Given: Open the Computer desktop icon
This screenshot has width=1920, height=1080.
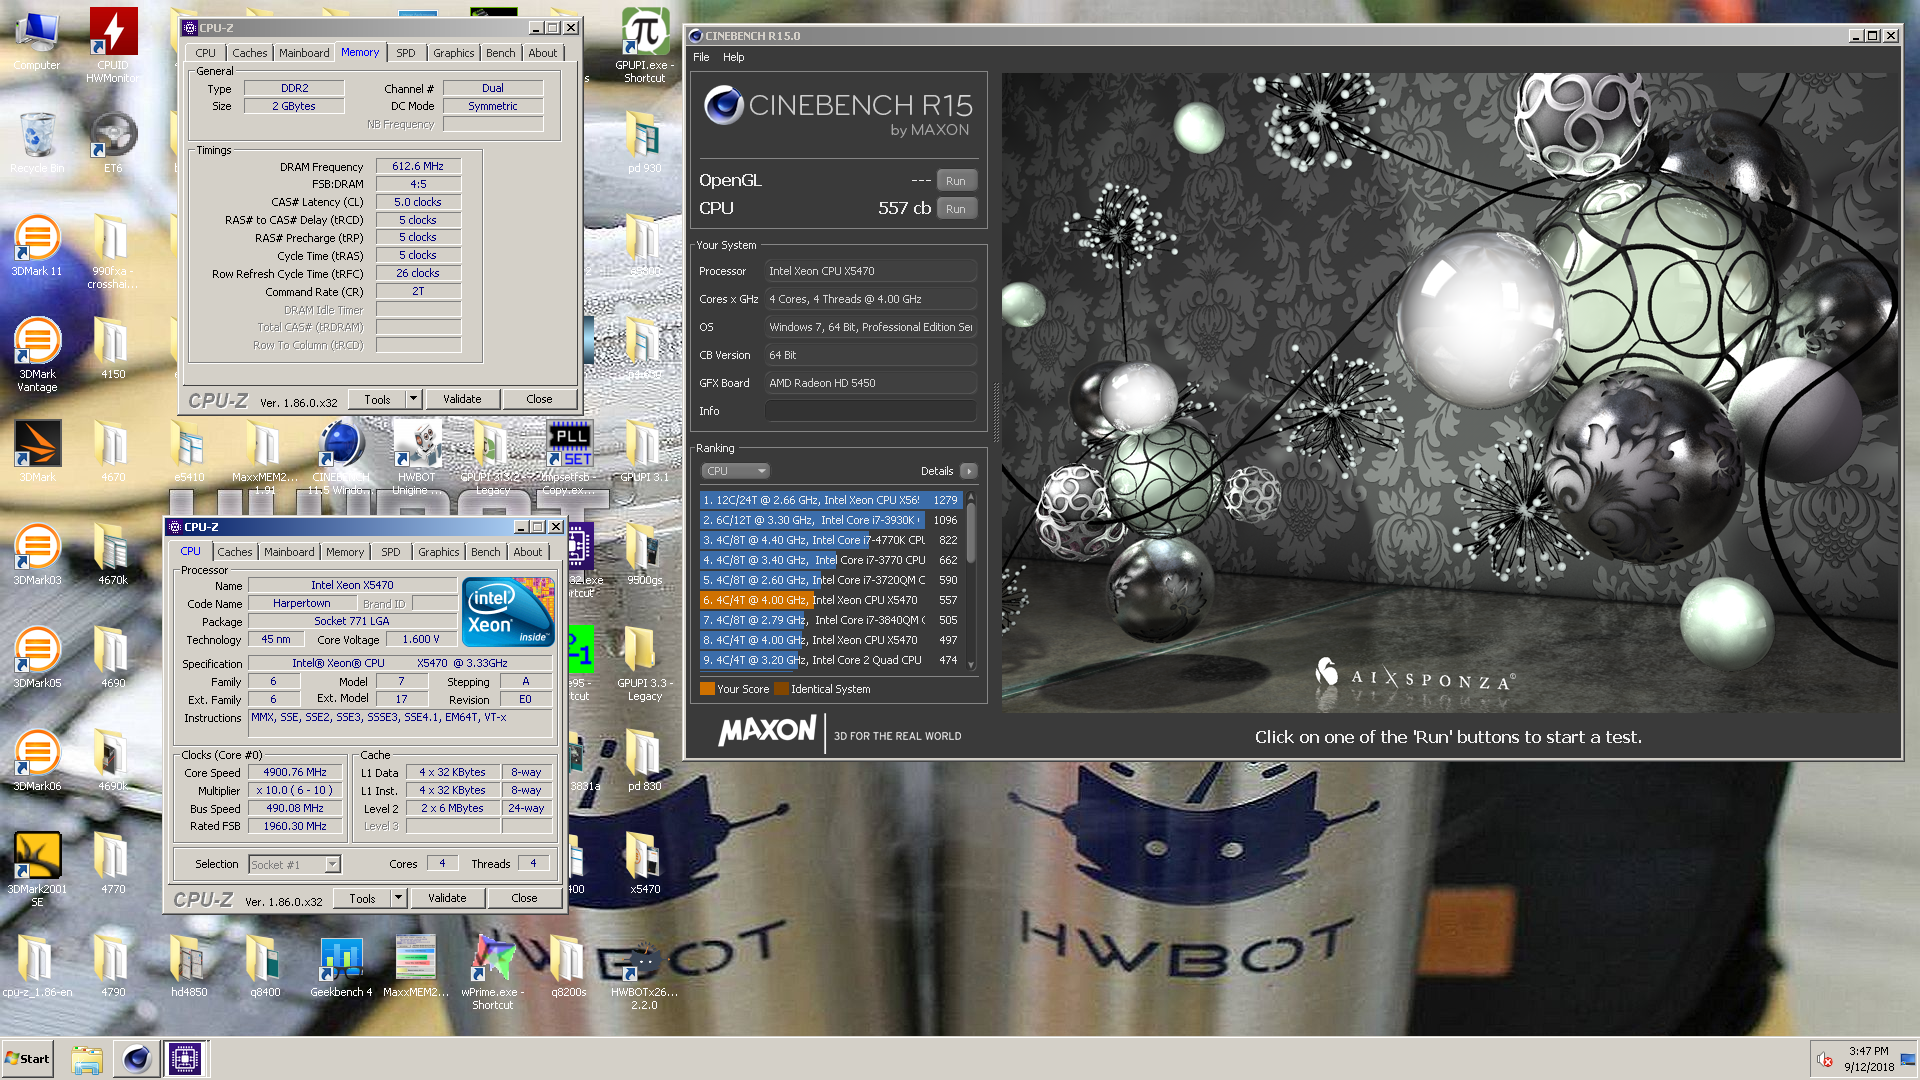Looking at the screenshot, I should [x=37, y=40].
